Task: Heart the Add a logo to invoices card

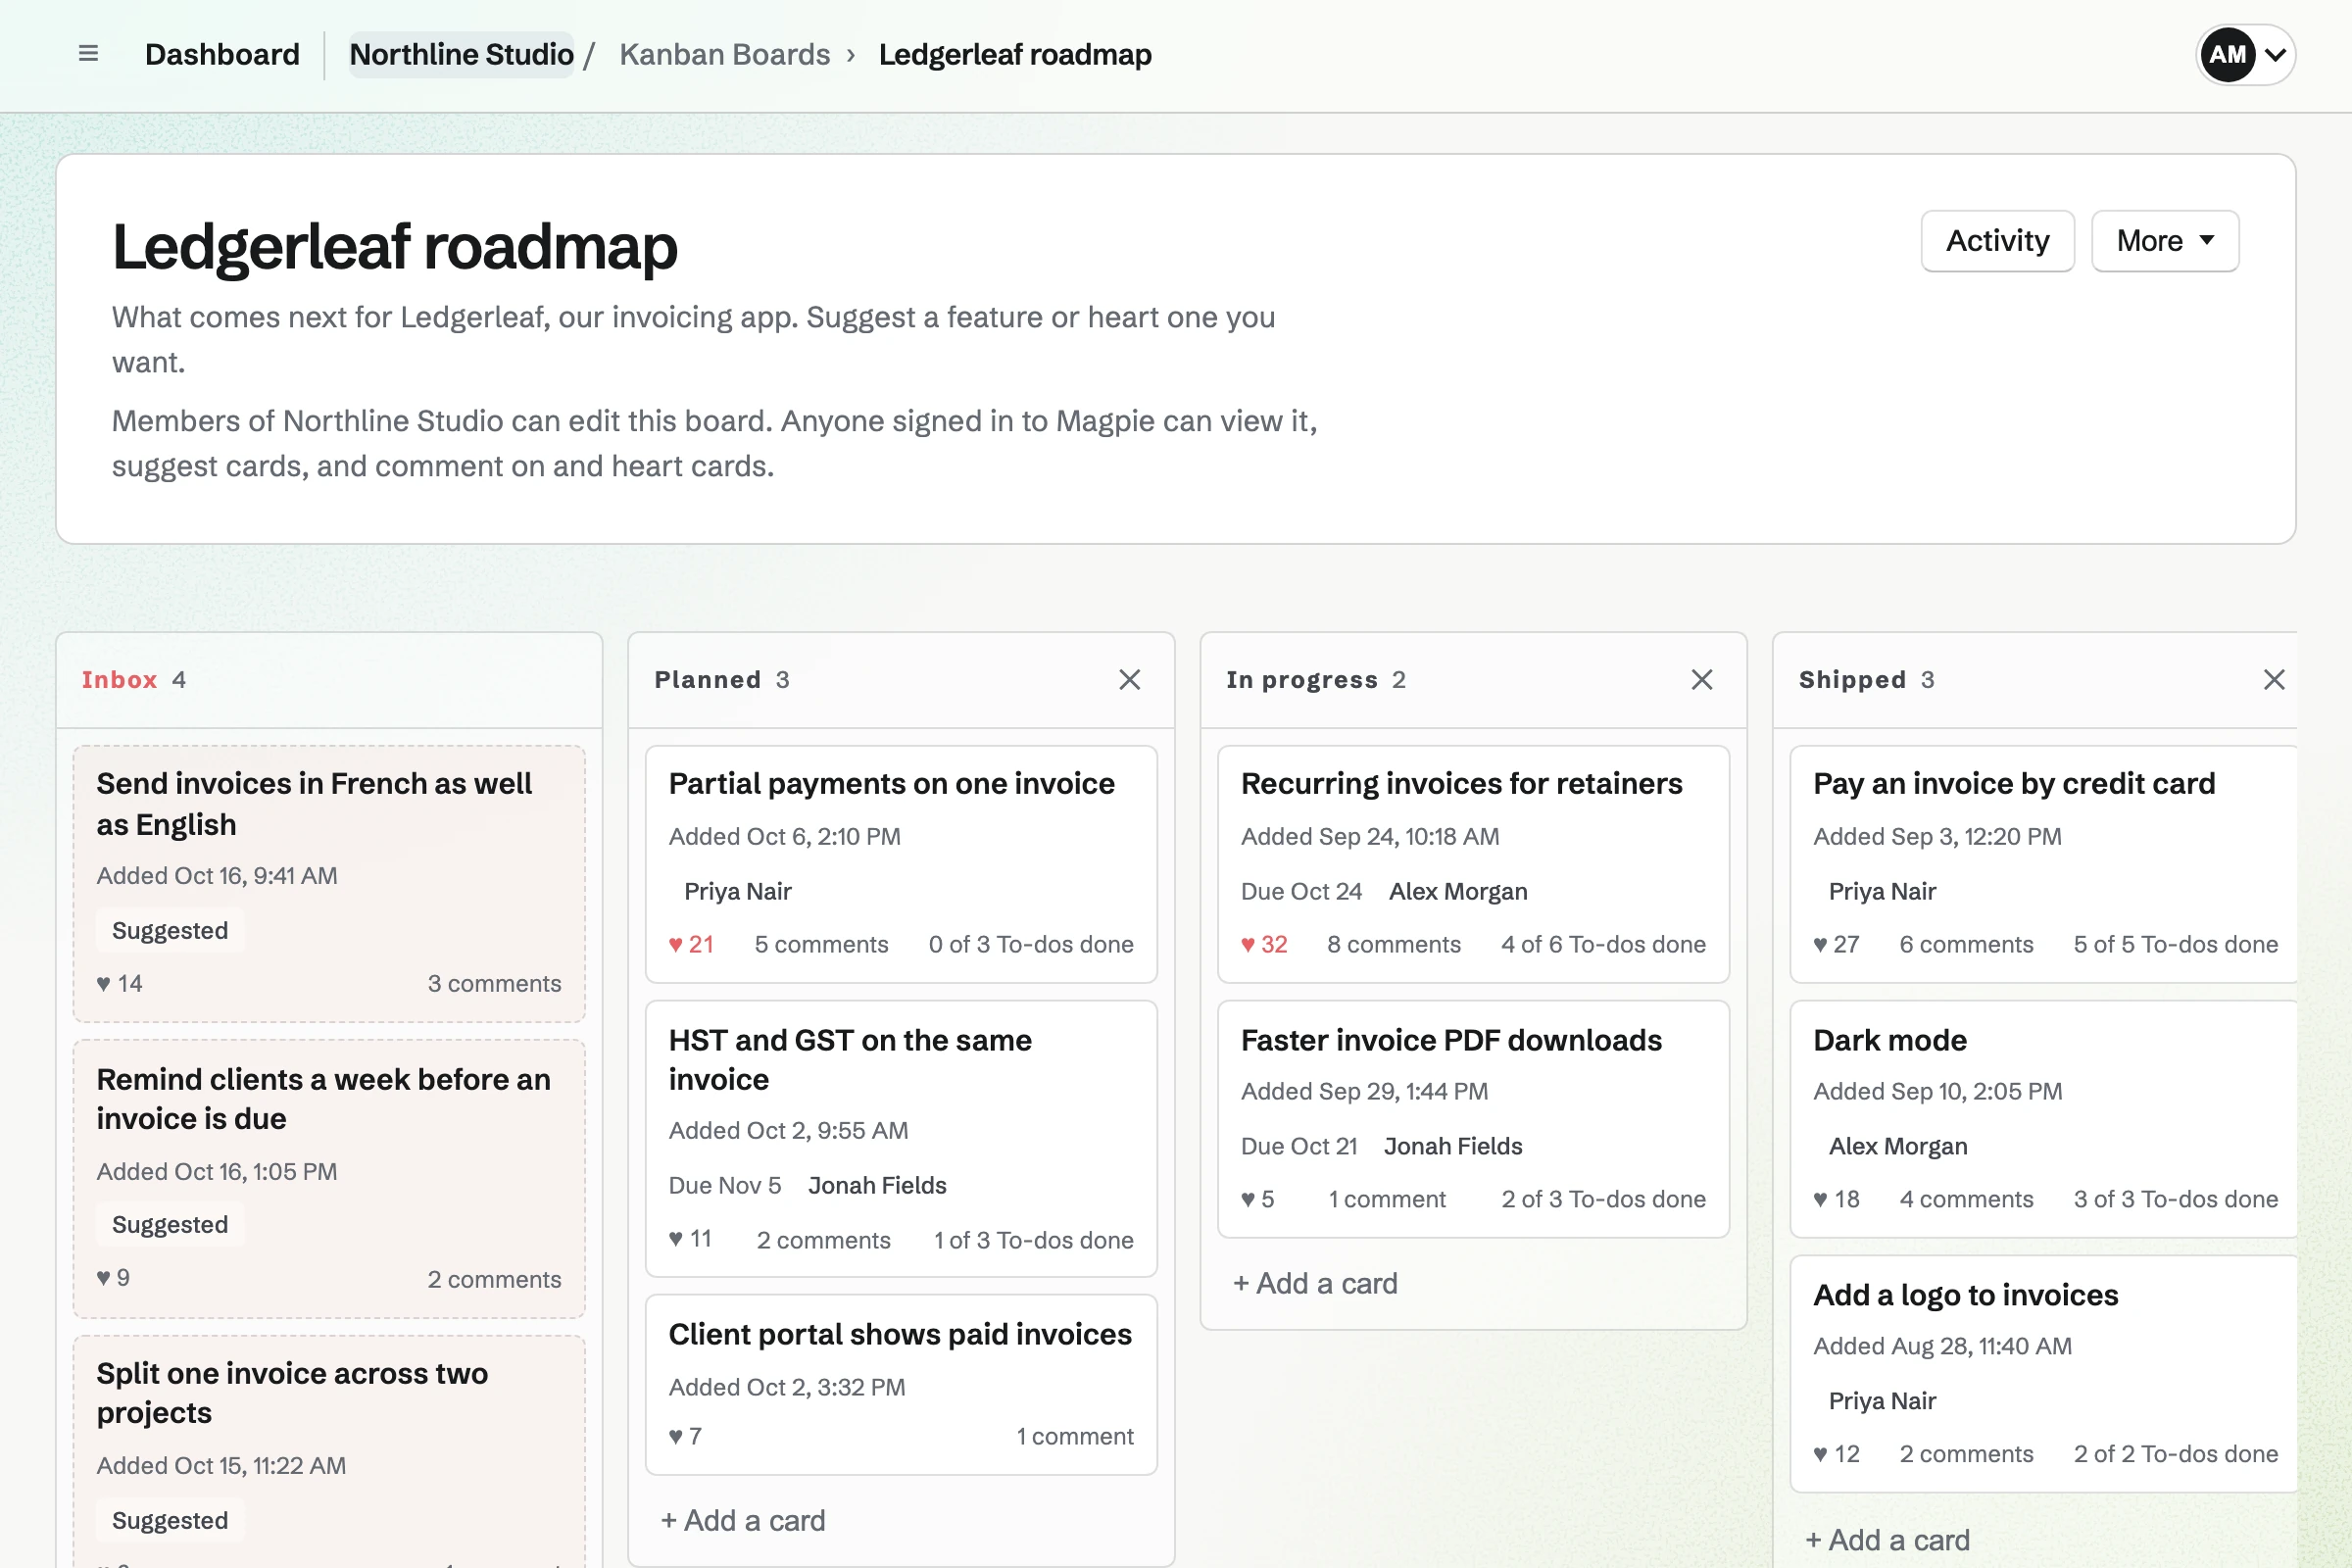Action: [x=1836, y=1454]
